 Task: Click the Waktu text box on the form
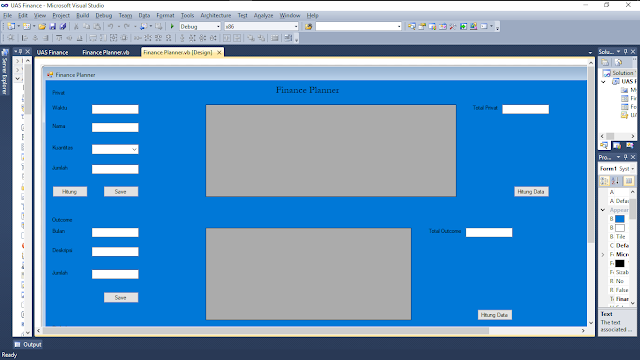click(115, 109)
